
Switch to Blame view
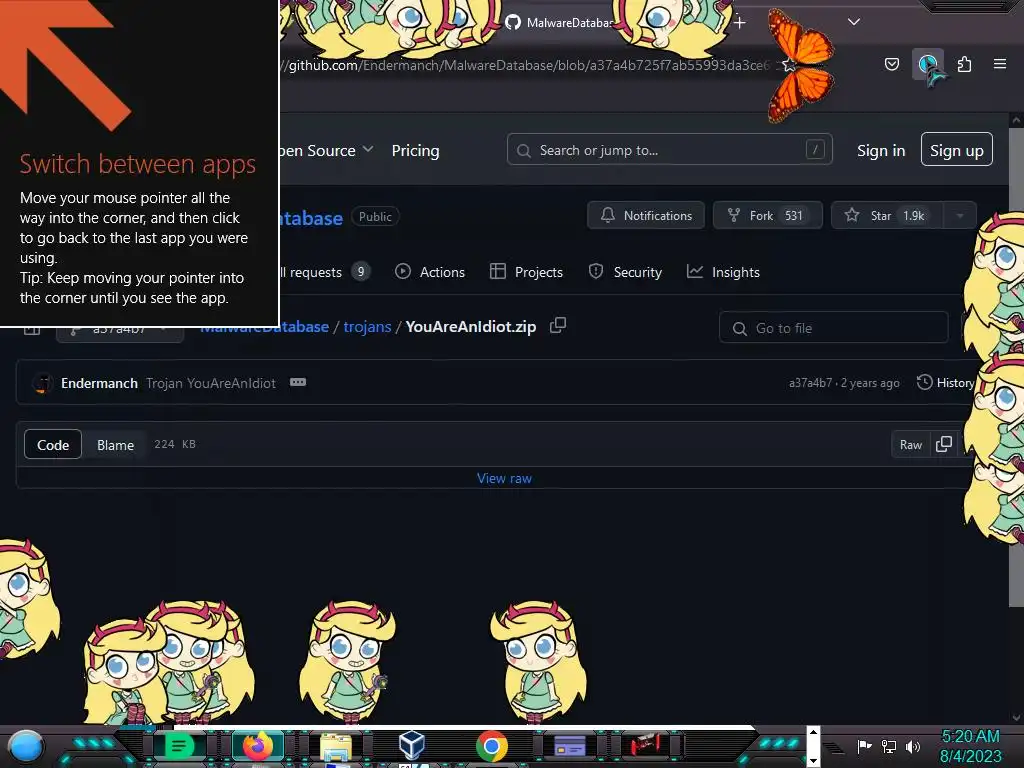click(x=116, y=445)
